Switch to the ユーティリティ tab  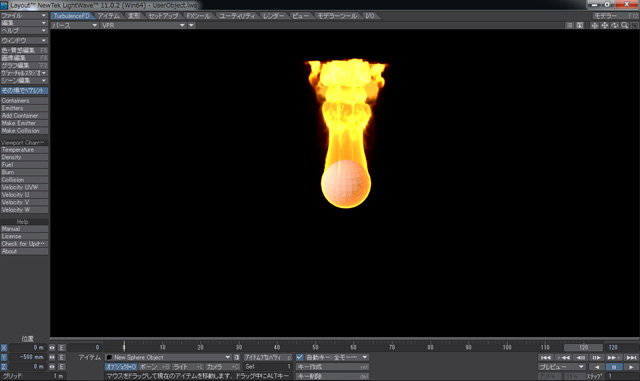(x=237, y=16)
